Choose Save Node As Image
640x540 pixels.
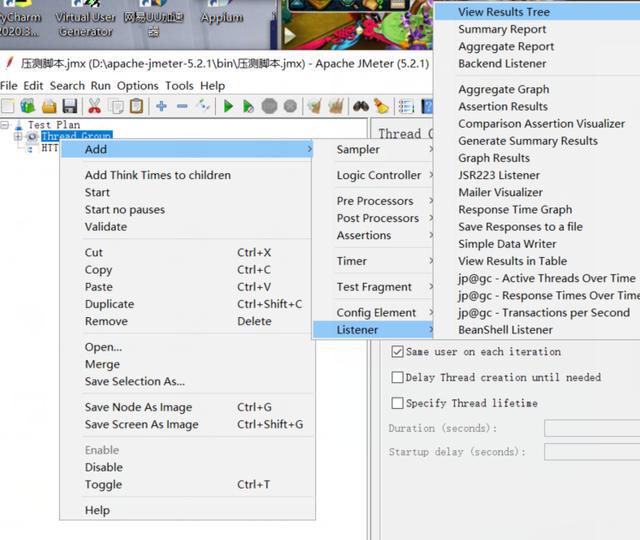pyautogui.click(x=187, y=407)
